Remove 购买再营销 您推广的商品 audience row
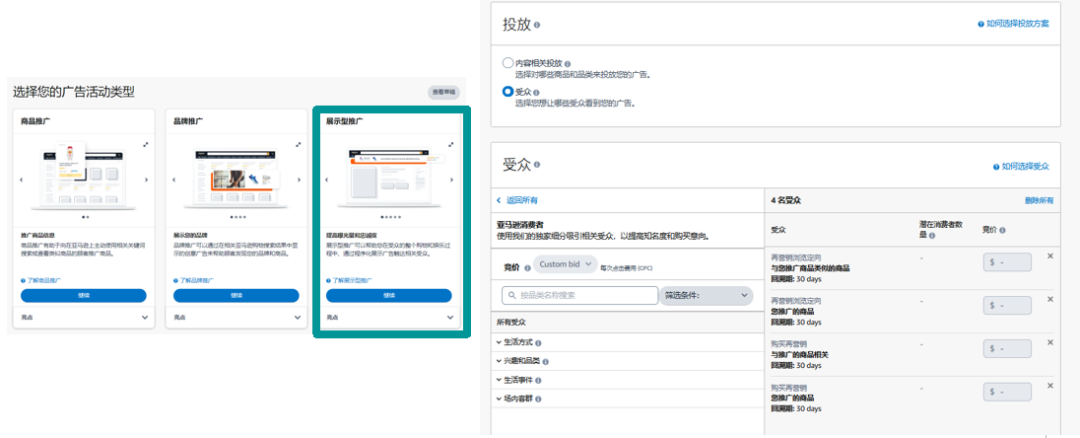 [1050, 386]
